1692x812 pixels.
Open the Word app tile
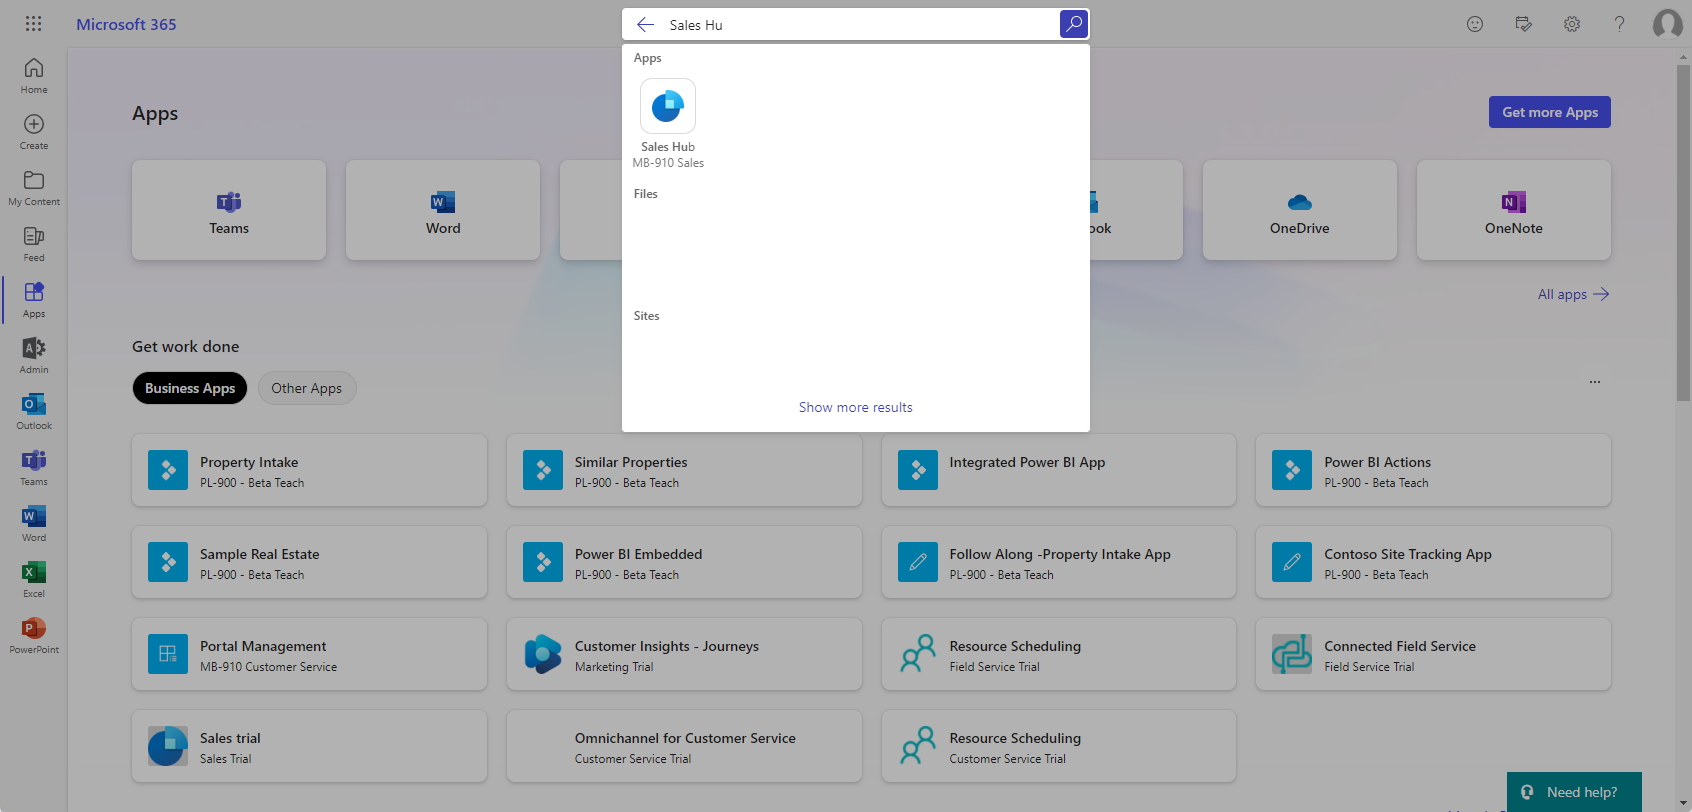443,210
